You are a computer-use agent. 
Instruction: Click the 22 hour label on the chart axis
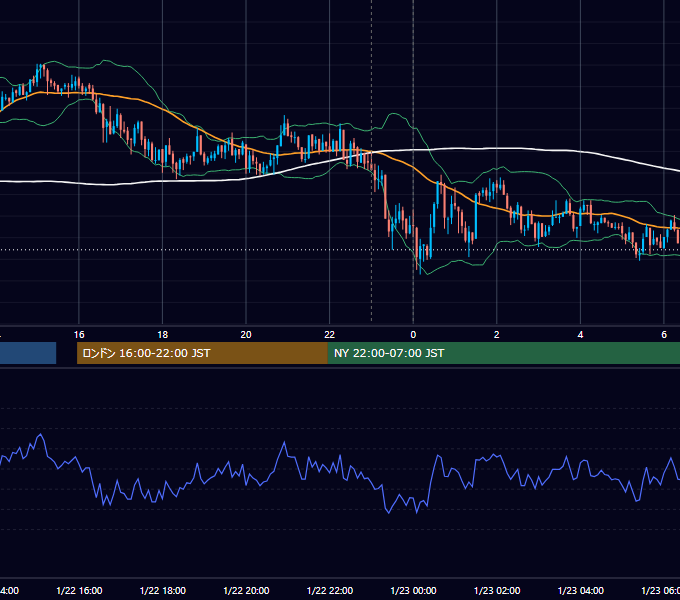[330, 335]
